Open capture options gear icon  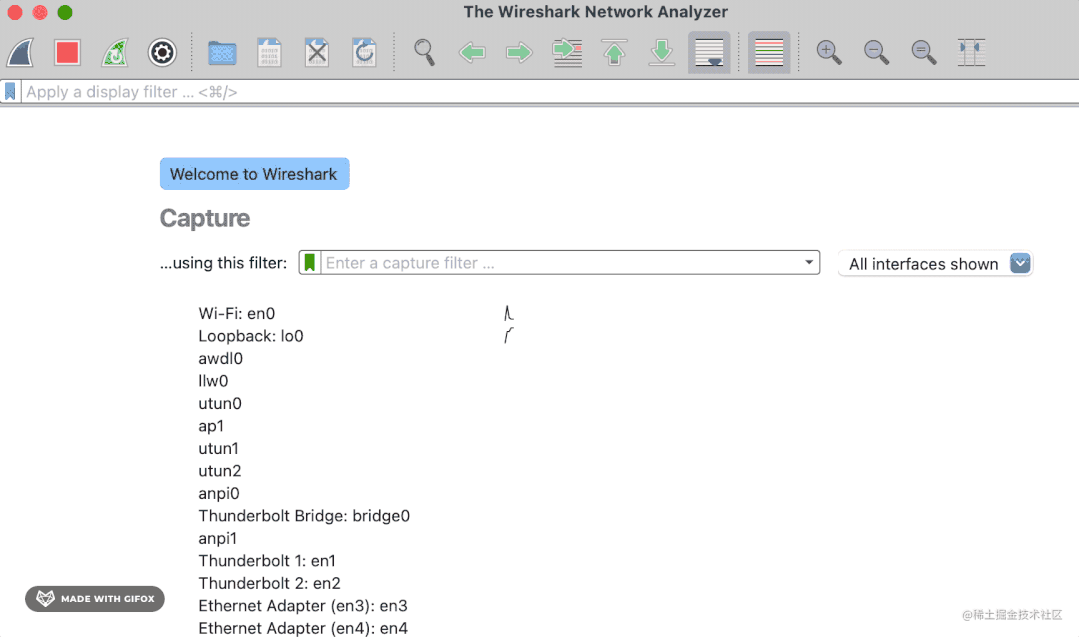click(162, 52)
